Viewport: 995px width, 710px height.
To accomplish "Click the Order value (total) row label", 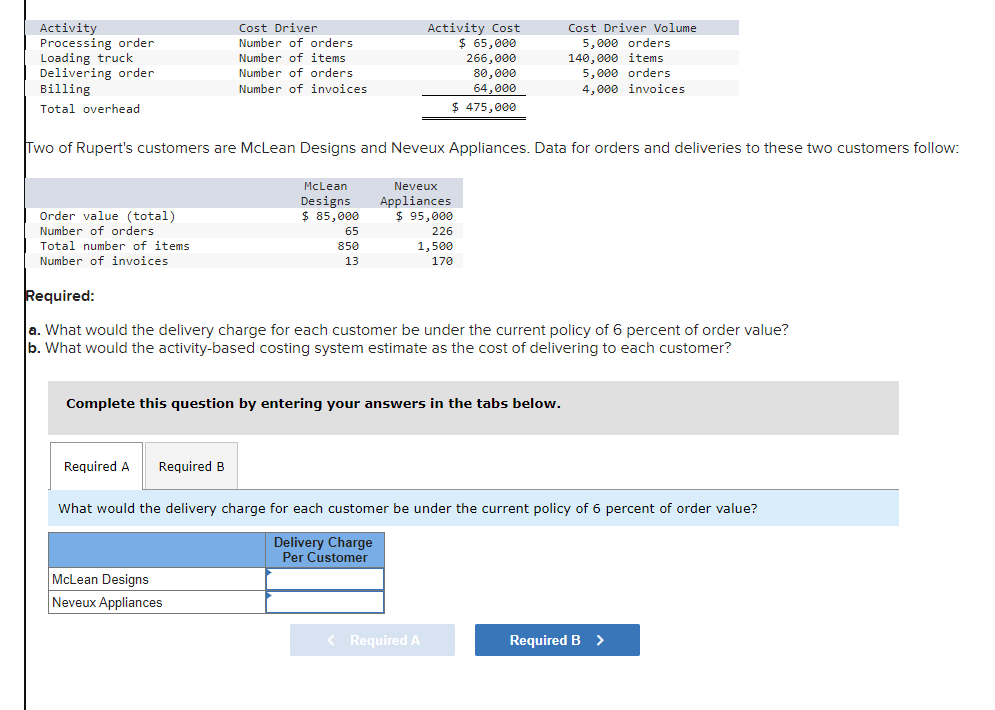I will (x=107, y=216).
